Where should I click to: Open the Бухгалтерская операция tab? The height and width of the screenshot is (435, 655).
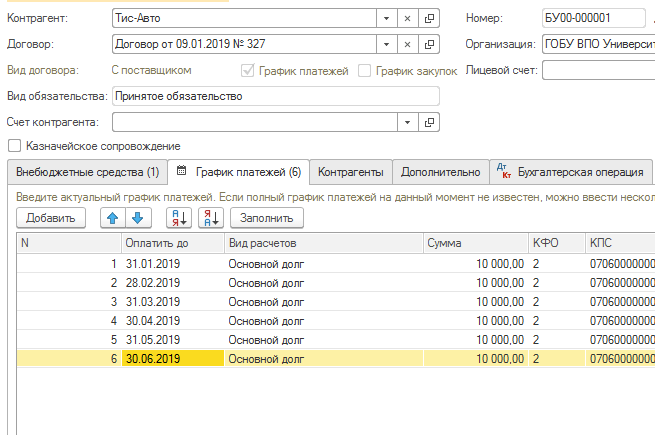[572, 171]
